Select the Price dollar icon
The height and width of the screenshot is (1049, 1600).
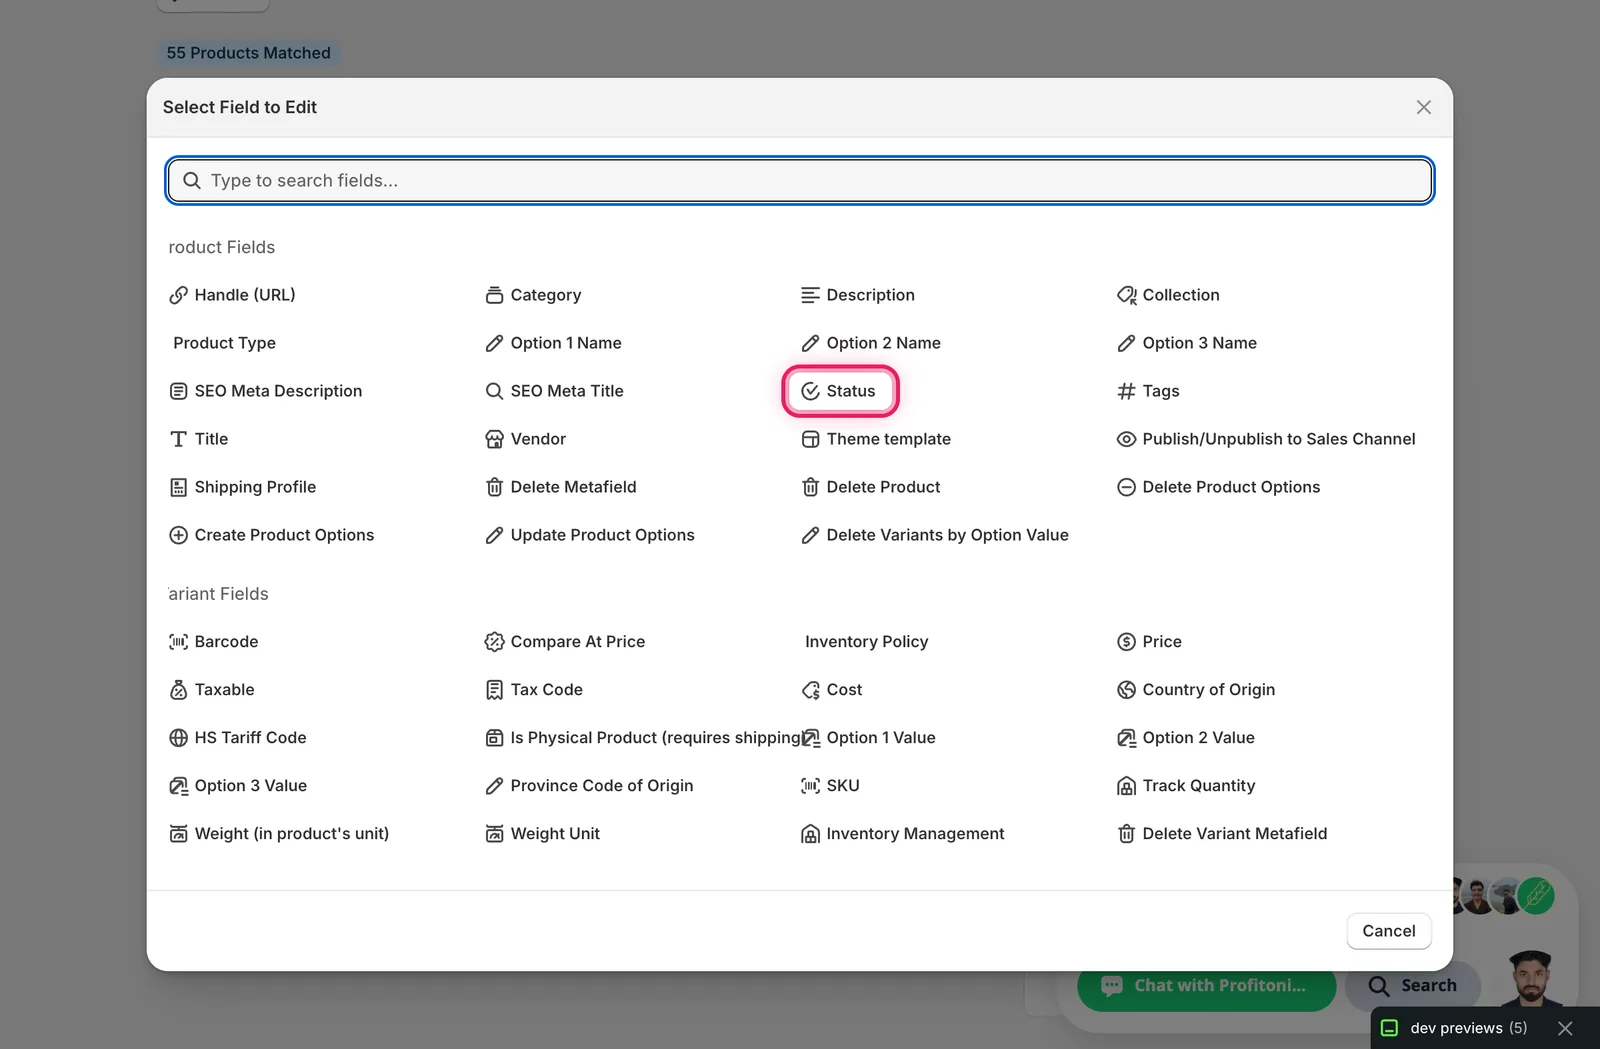[1126, 642]
